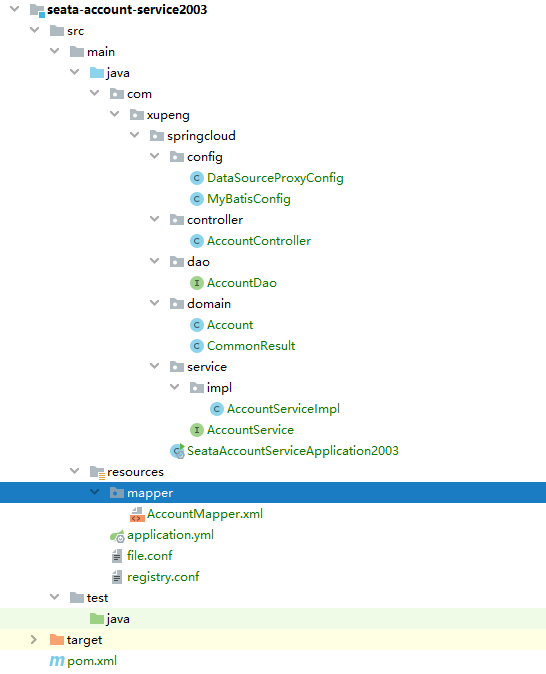The width and height of the screenshot is (546, 674).
Task: Select the file.conf file name
Action: [150, 556]
